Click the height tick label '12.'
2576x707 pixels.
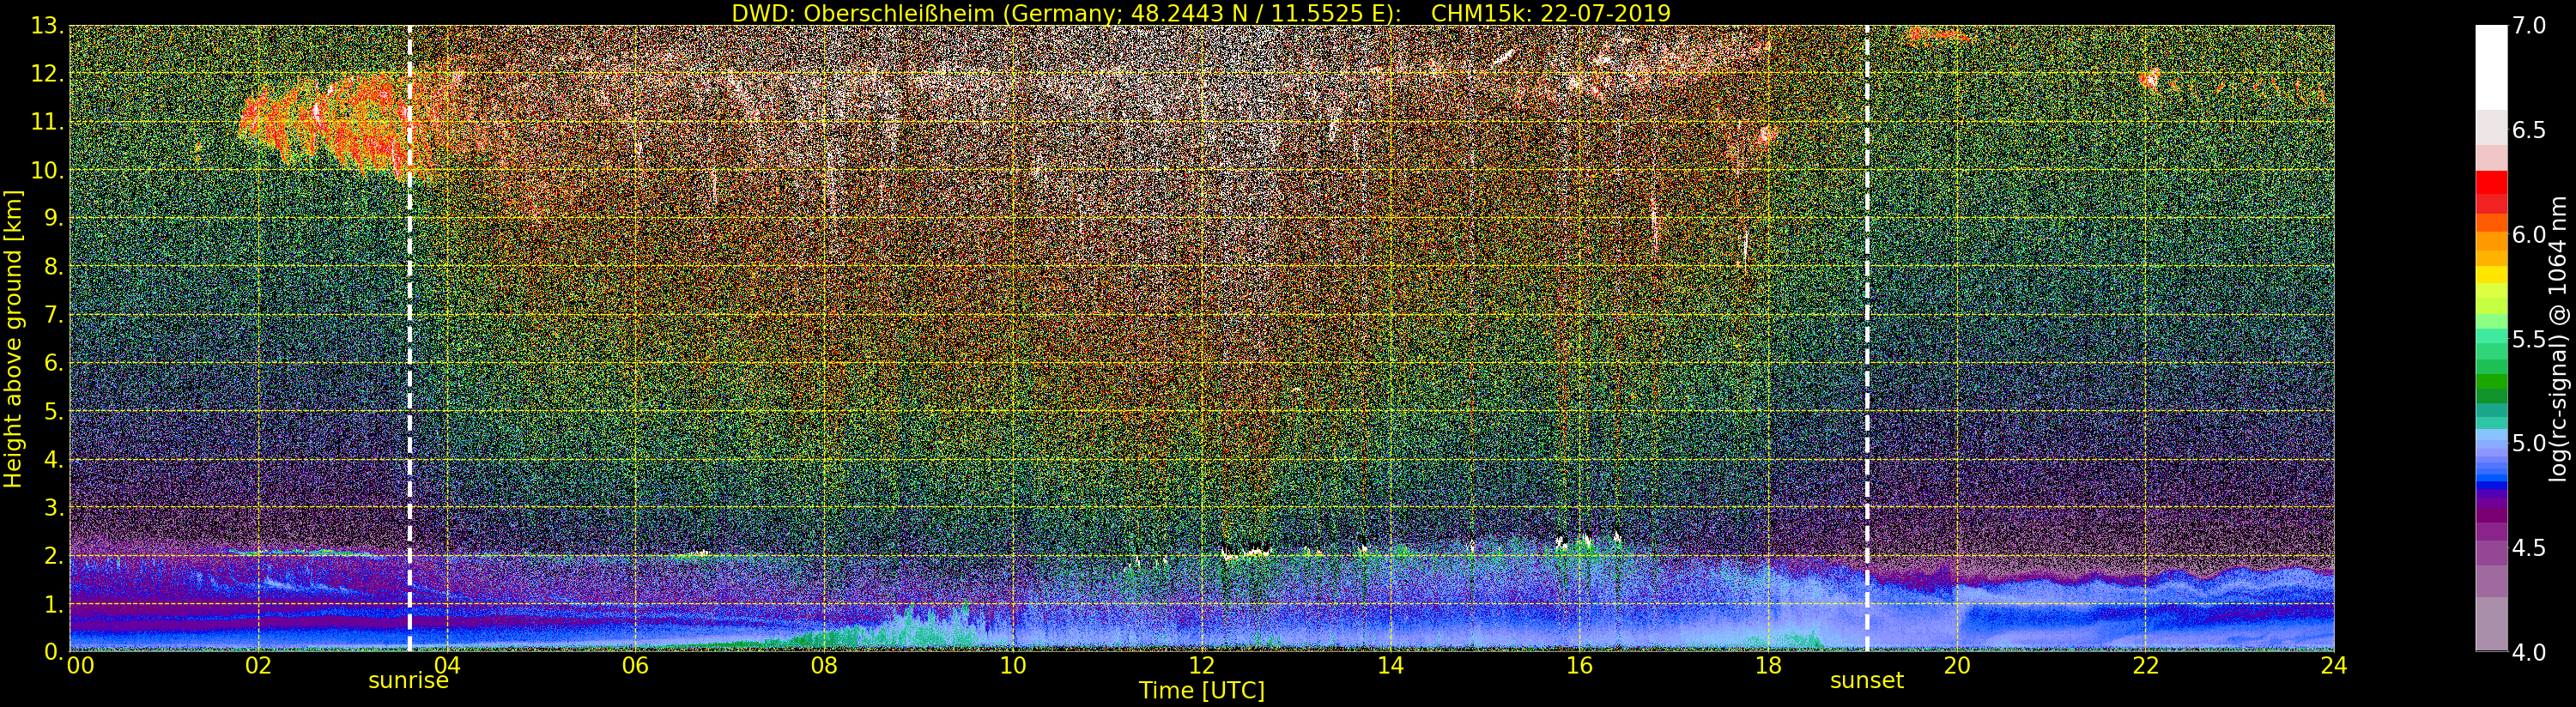[47, 74]
